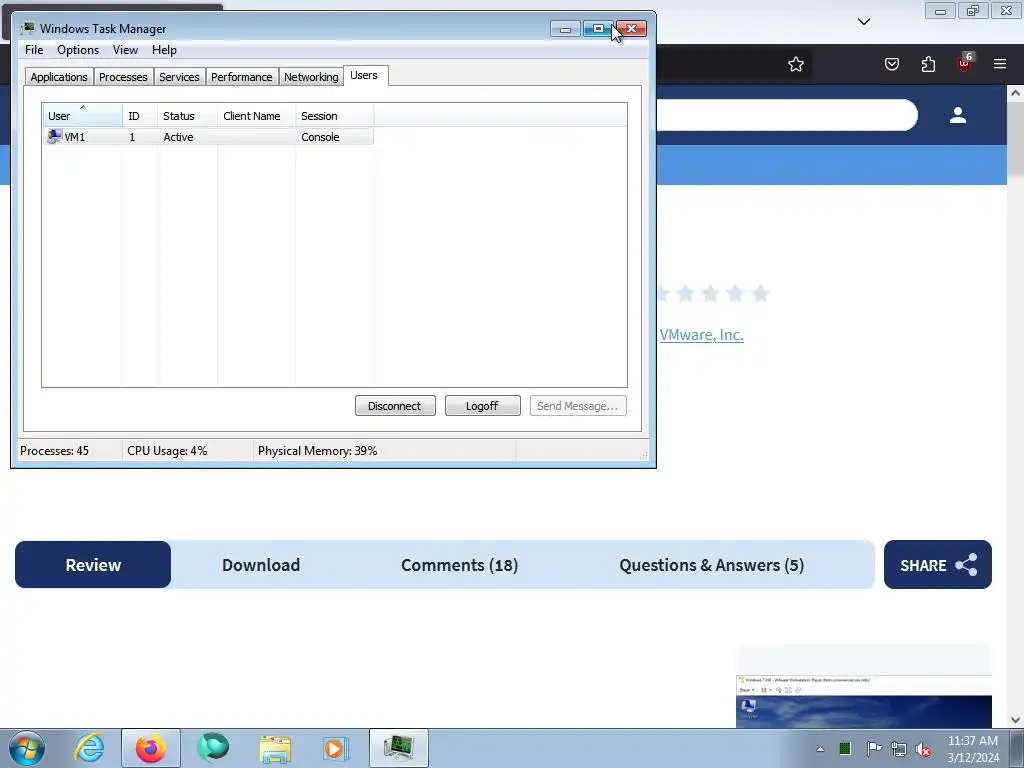The image size is (1024, 768).
Task: Open Windows Media Player from the taskbar
Action: (336, 748)
